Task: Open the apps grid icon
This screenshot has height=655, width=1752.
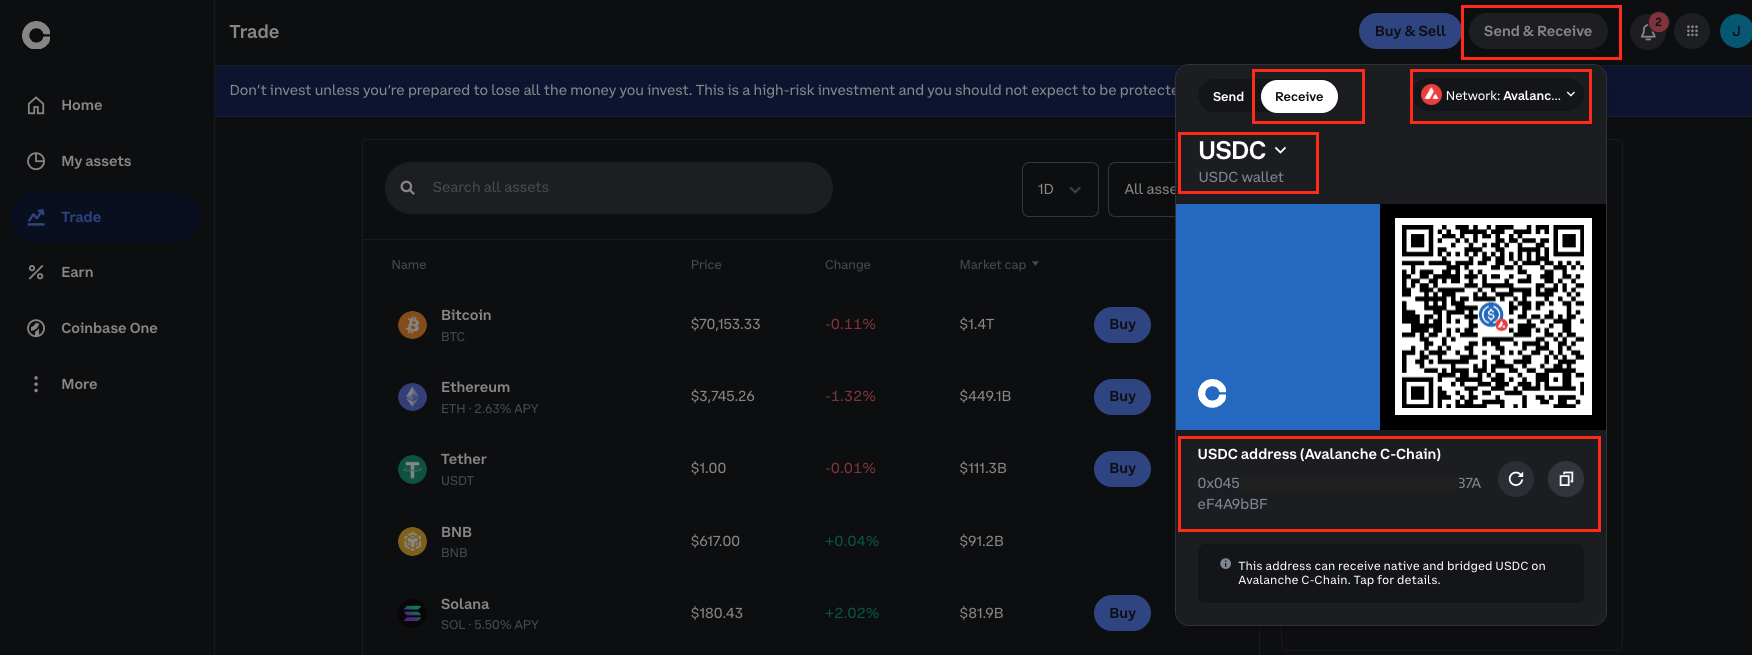Action: (x=1692, y=31)
